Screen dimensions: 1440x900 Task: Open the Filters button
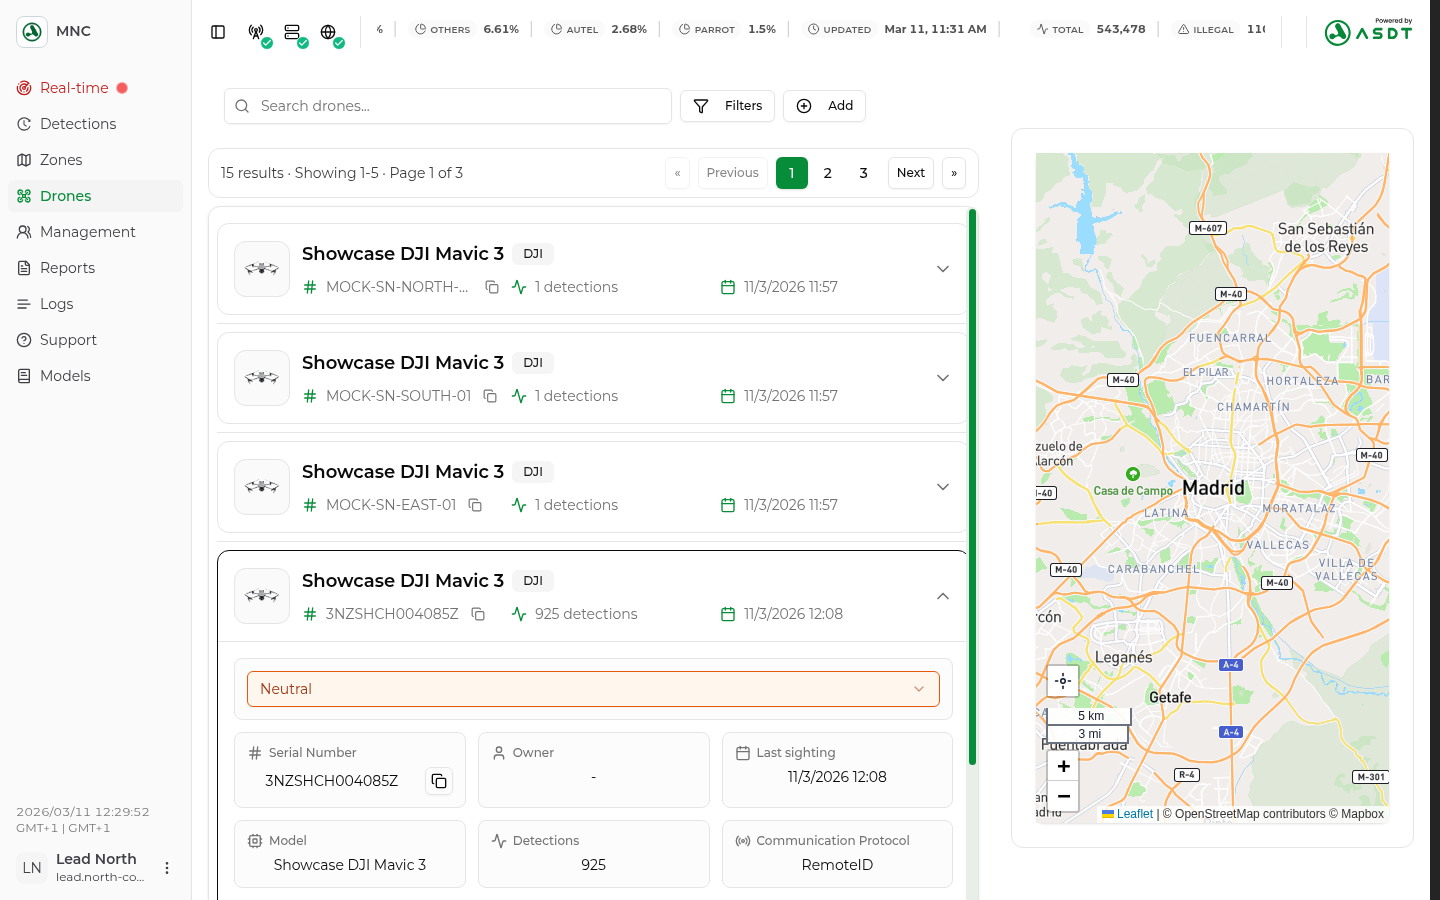tap(727, 106)
